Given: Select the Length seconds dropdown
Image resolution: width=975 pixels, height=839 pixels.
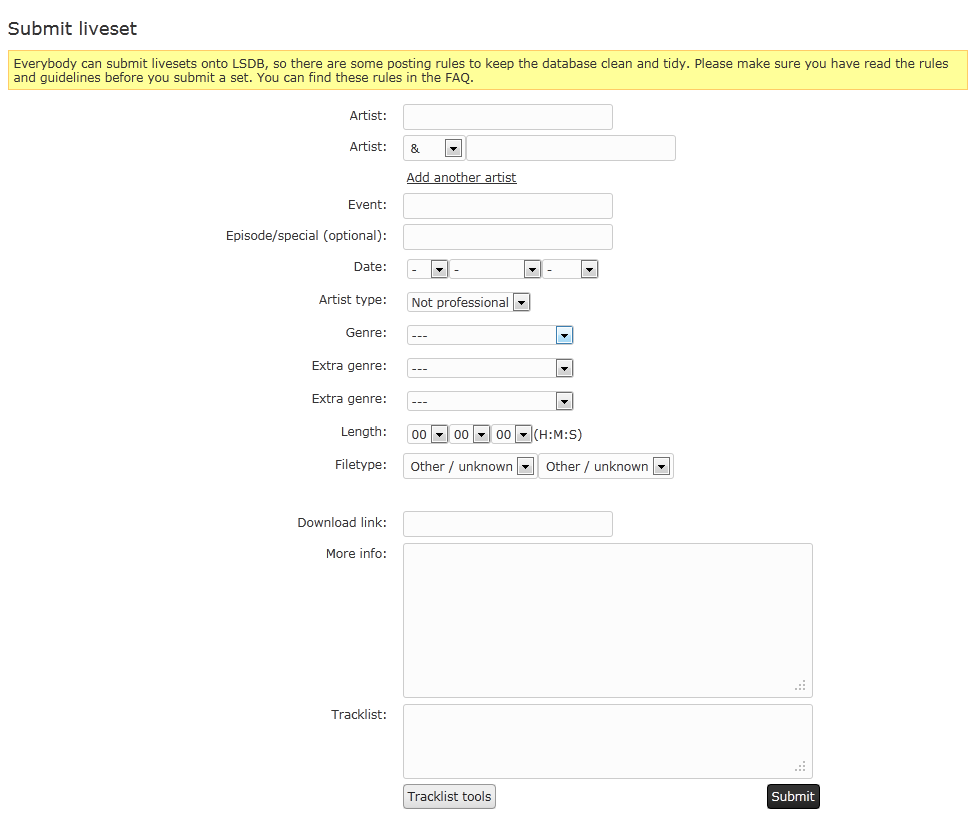Looking at the screenshot, I should click(x=512, y=434).
